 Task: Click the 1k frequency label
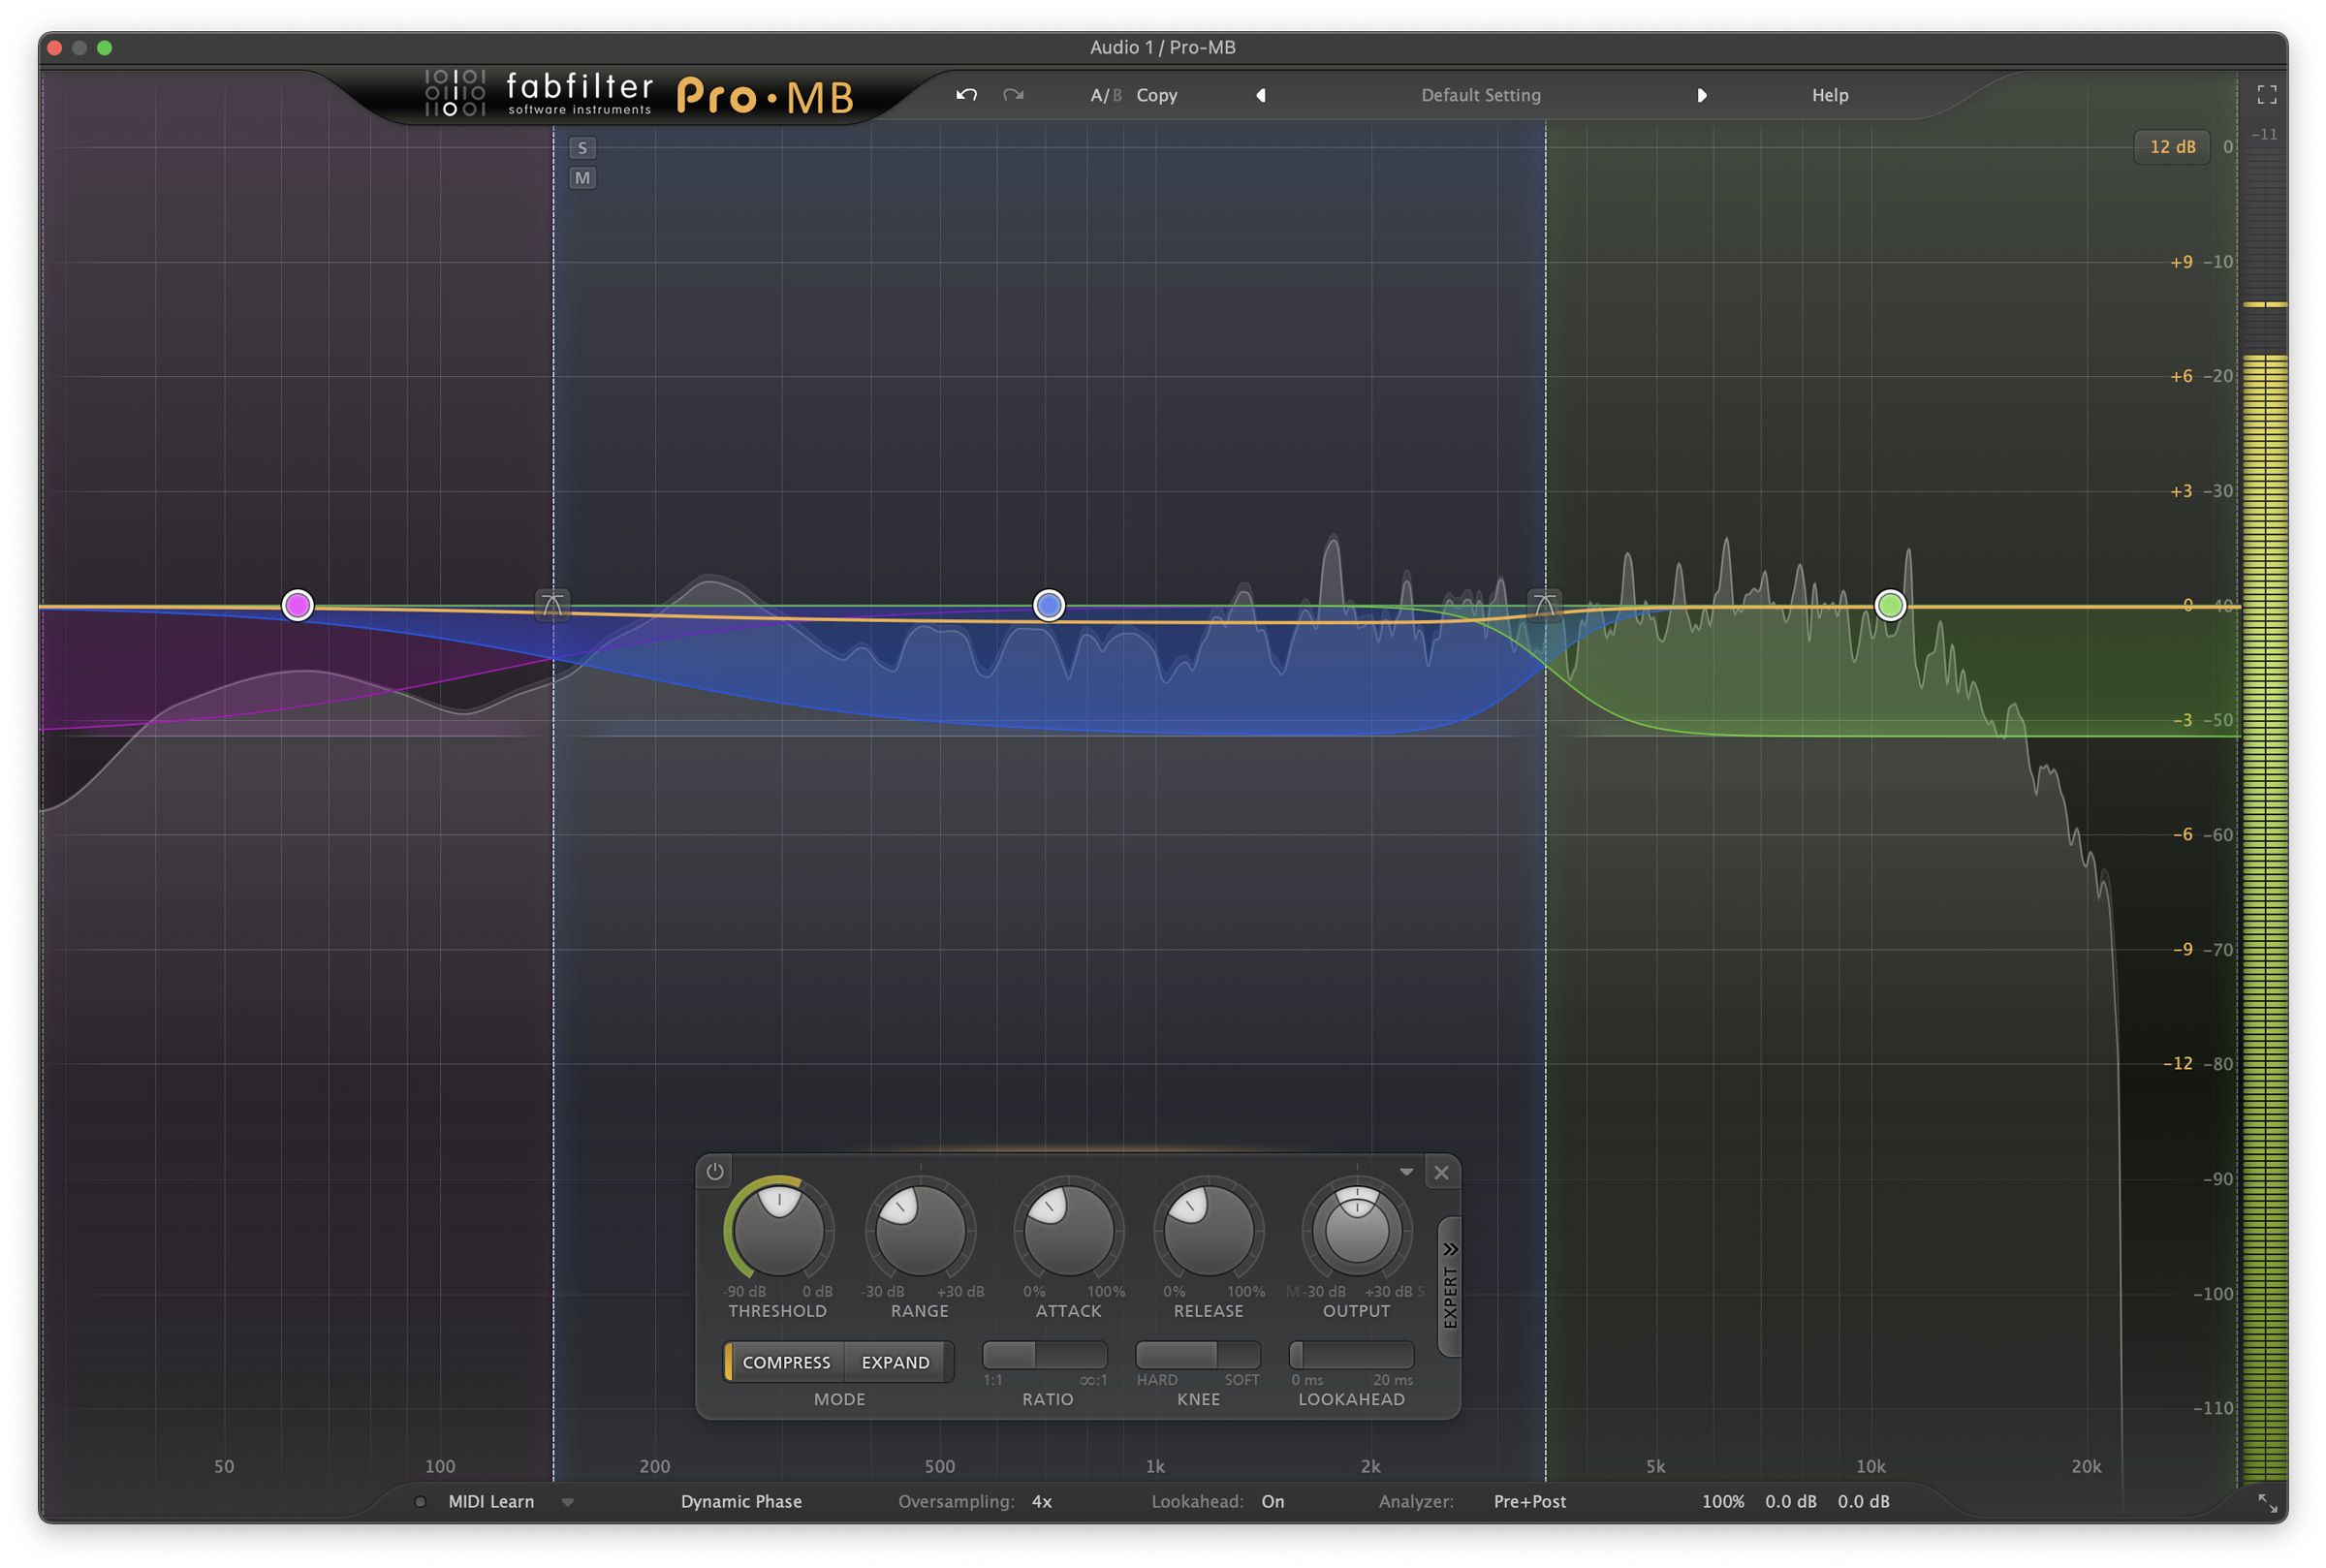point(1155,1466)
